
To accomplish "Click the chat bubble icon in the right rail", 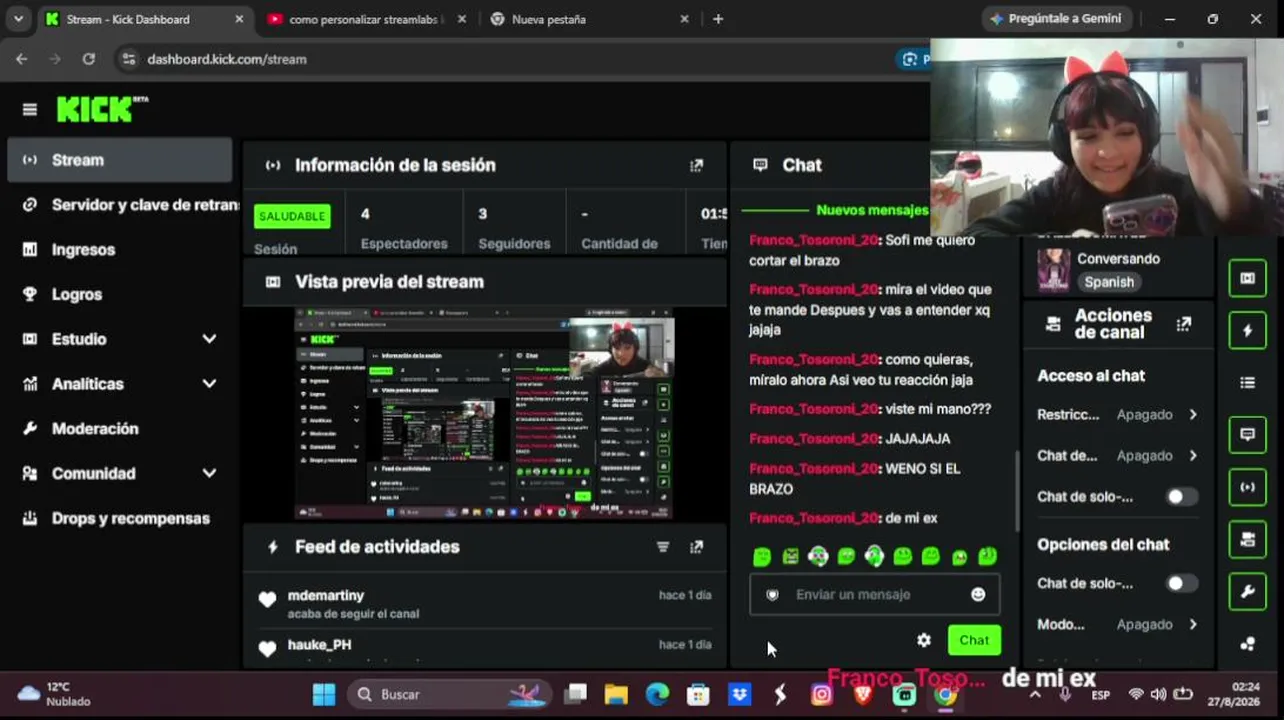I will 1247,435.
